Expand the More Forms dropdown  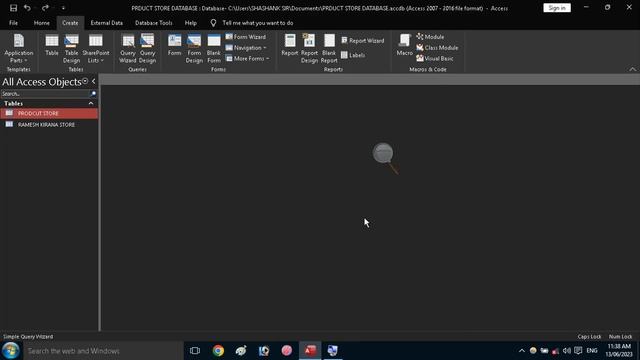pos(247,58)
